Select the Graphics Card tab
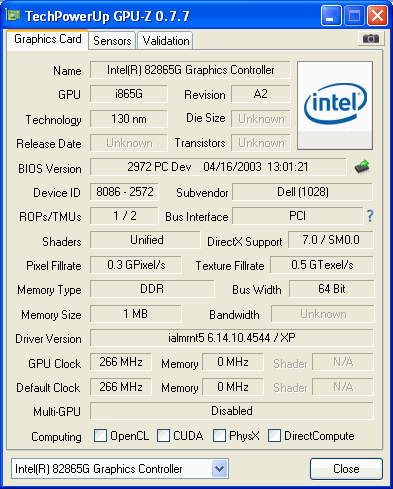 48,39
